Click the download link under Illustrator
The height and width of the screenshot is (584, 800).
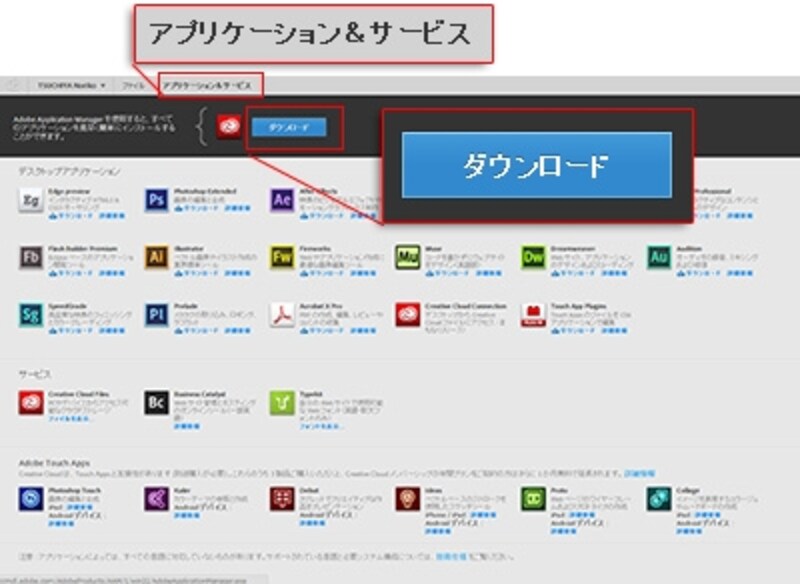(196, 273)
